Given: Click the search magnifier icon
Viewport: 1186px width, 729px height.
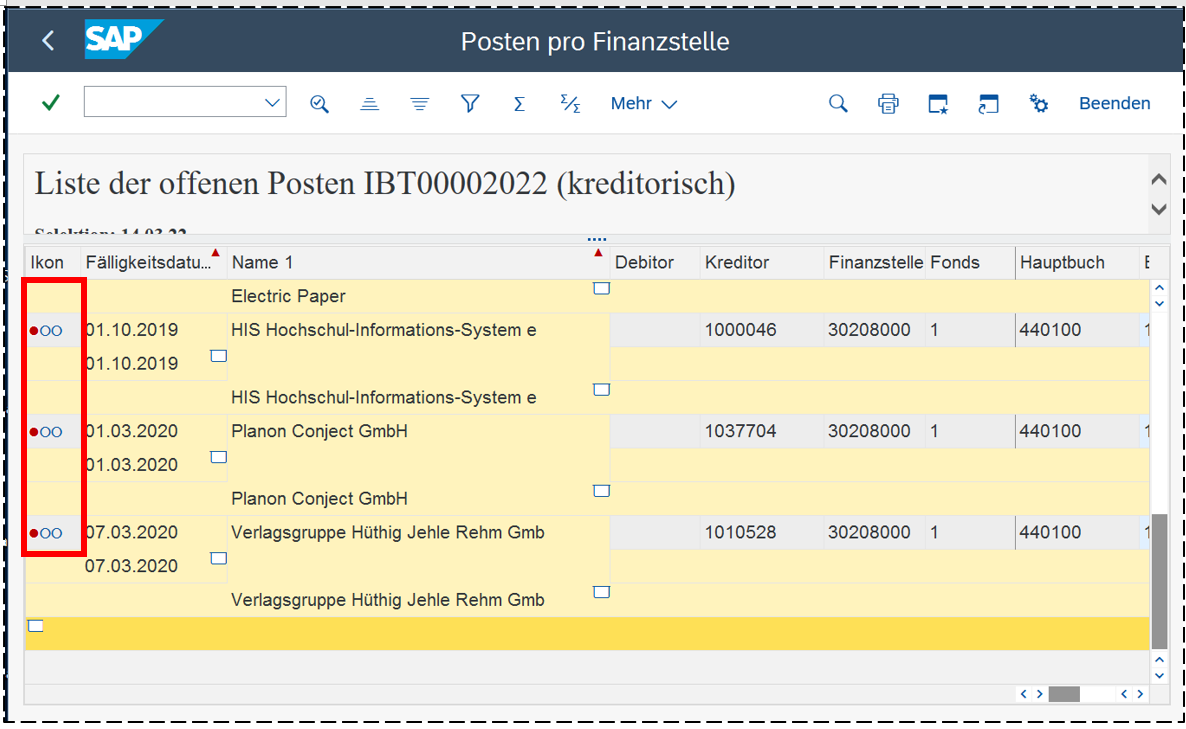Looking at the screenshot, I should click(838, 104).
